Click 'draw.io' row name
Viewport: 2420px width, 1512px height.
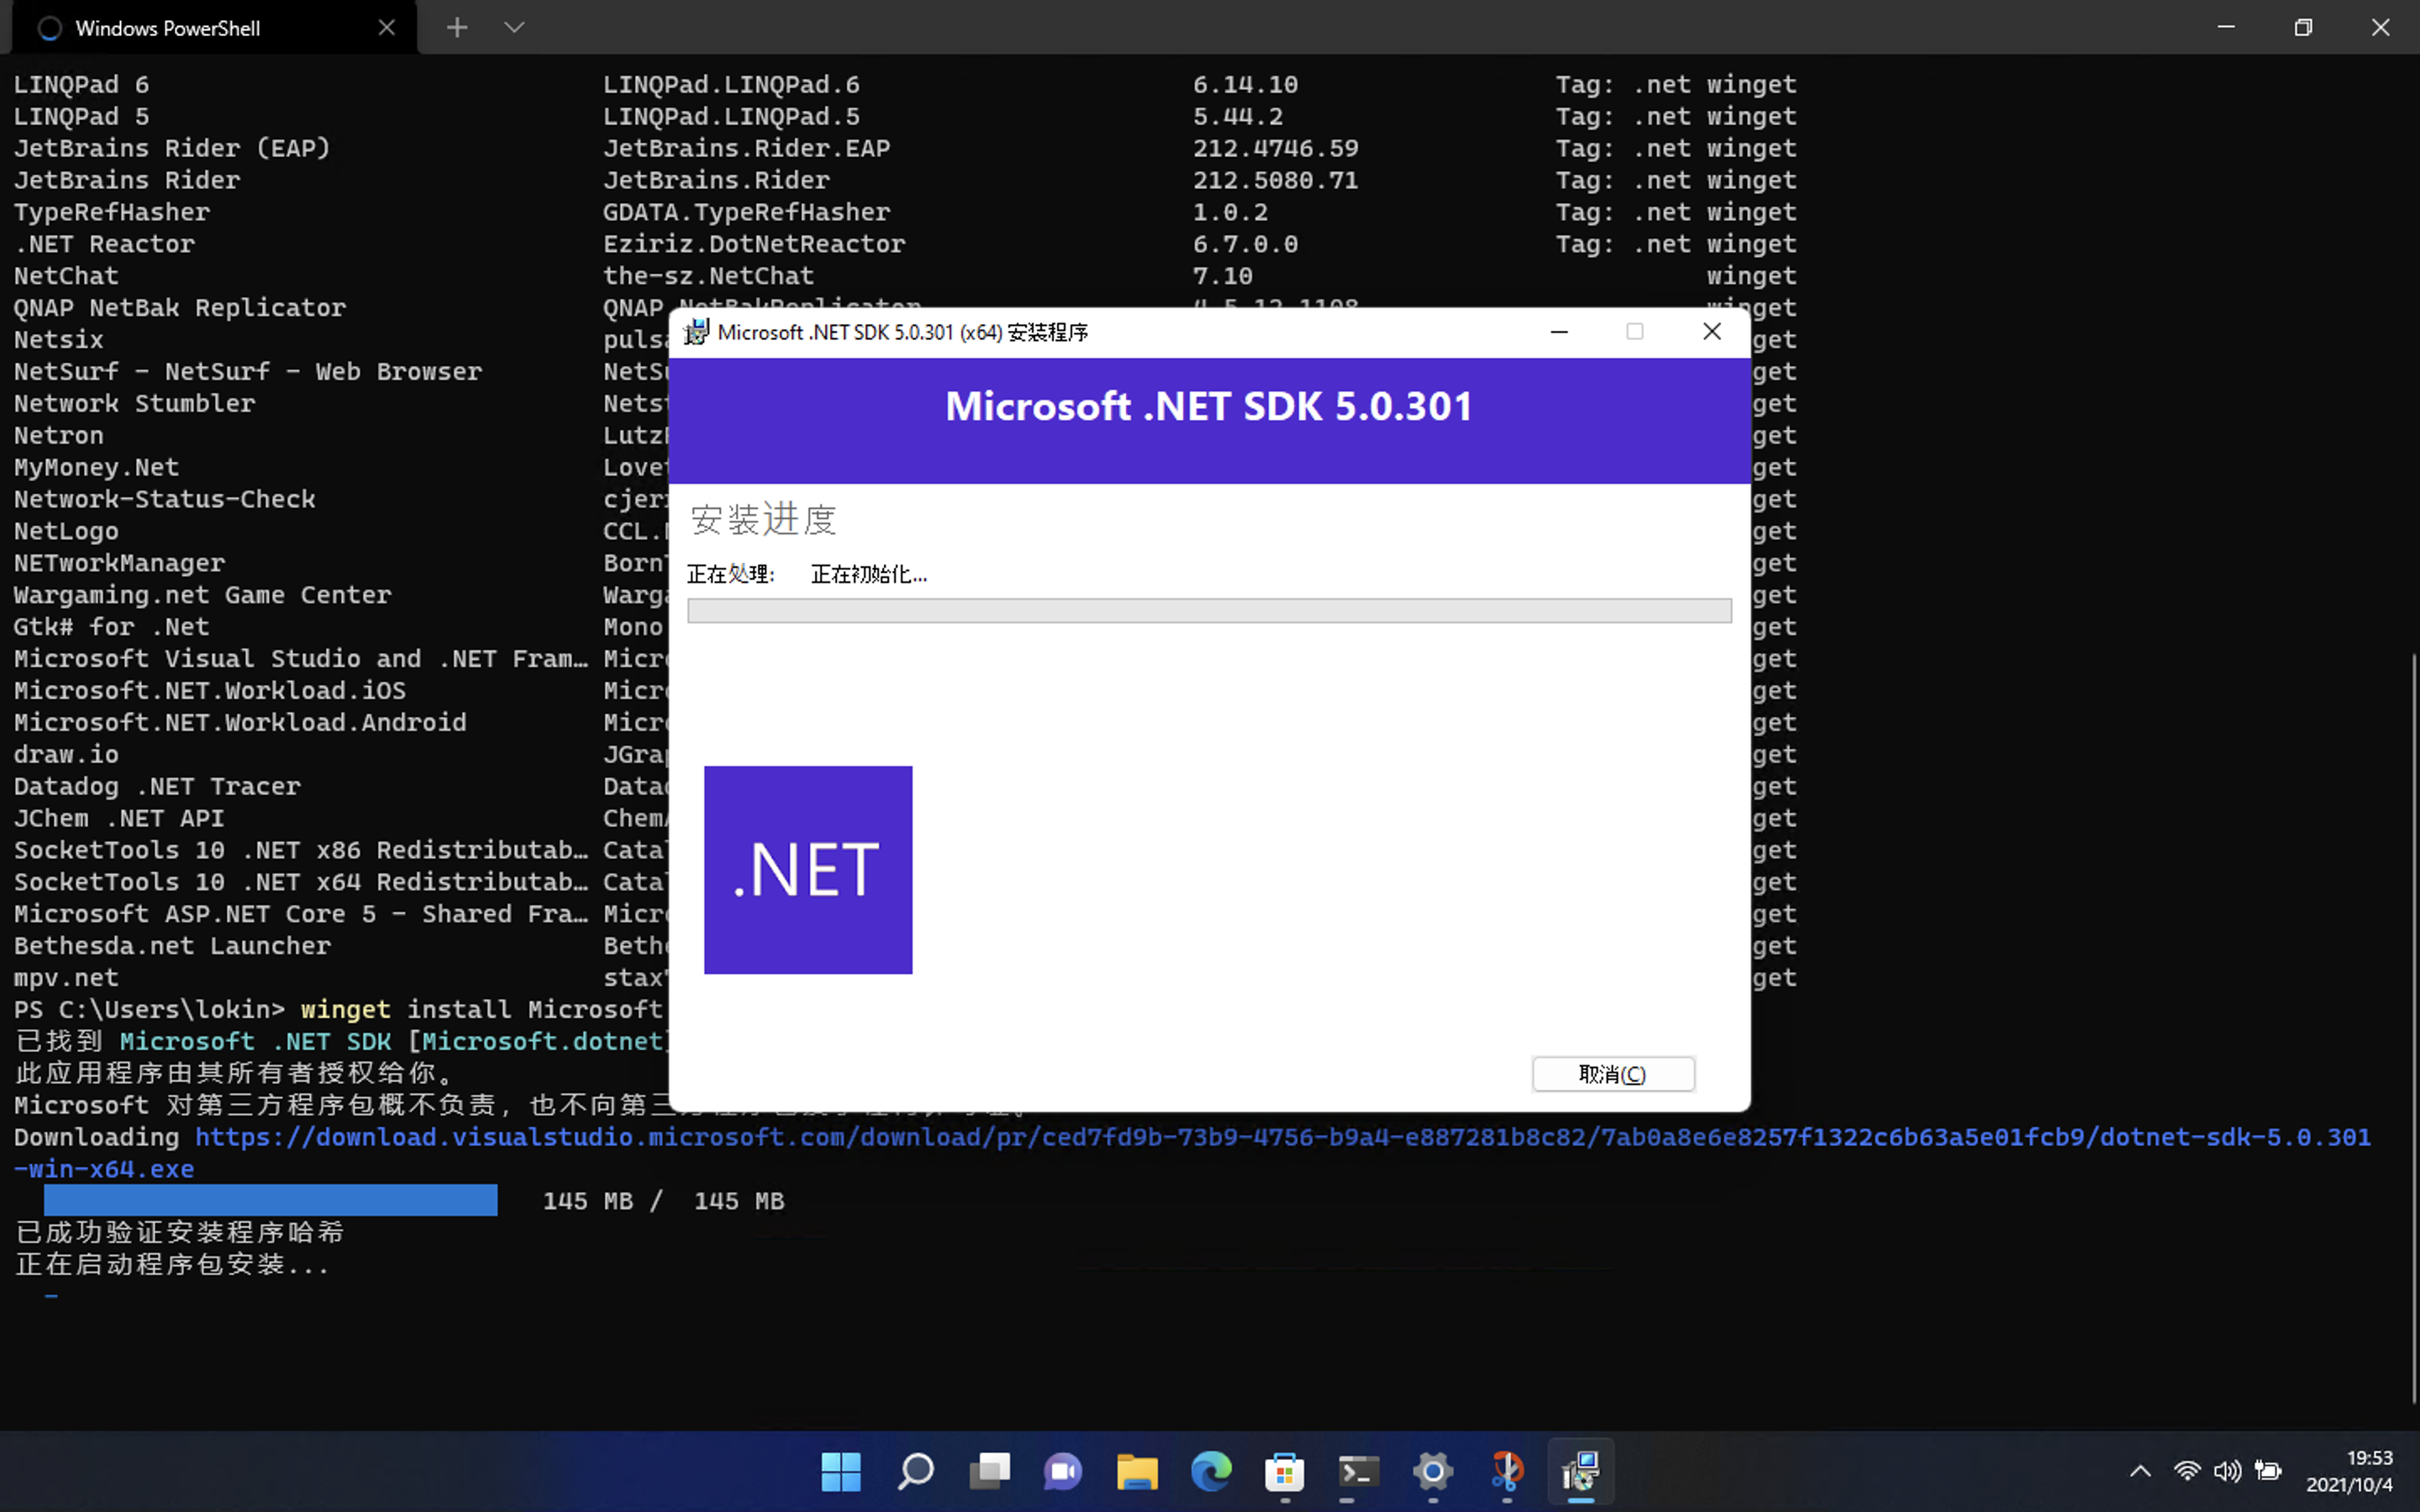tap(66, 754)
